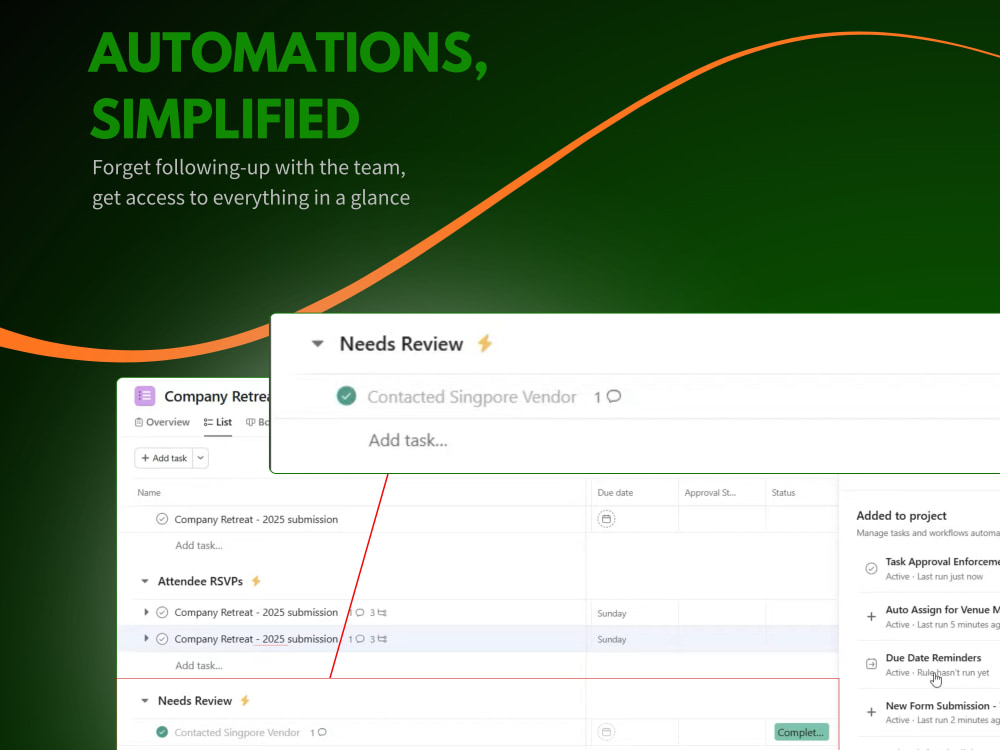Set due date for top Company Retreat submission
Viewport: 1000px width, 750px height.
tap(607, 519)
